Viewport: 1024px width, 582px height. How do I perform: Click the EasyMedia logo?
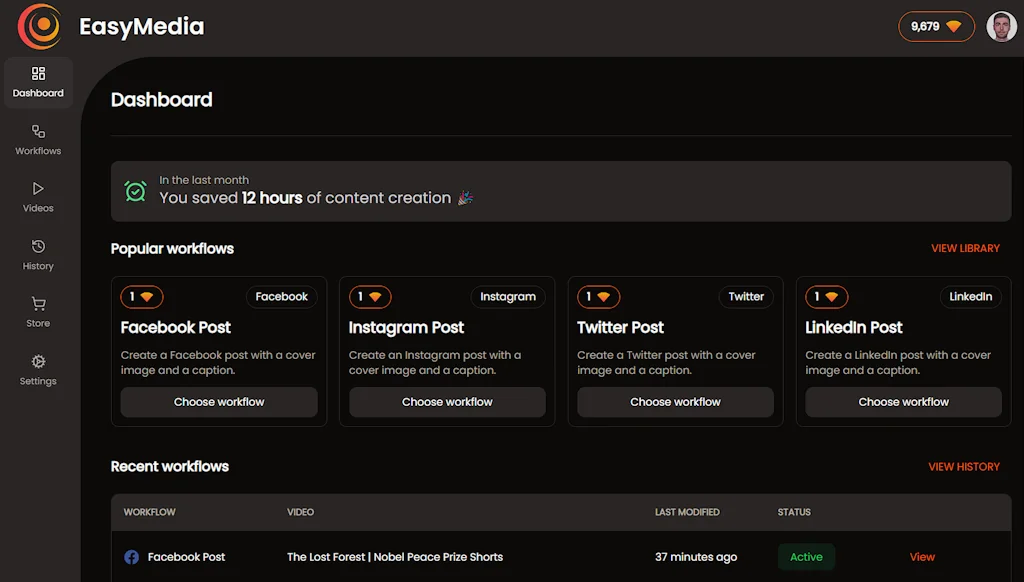coord(41,26)
